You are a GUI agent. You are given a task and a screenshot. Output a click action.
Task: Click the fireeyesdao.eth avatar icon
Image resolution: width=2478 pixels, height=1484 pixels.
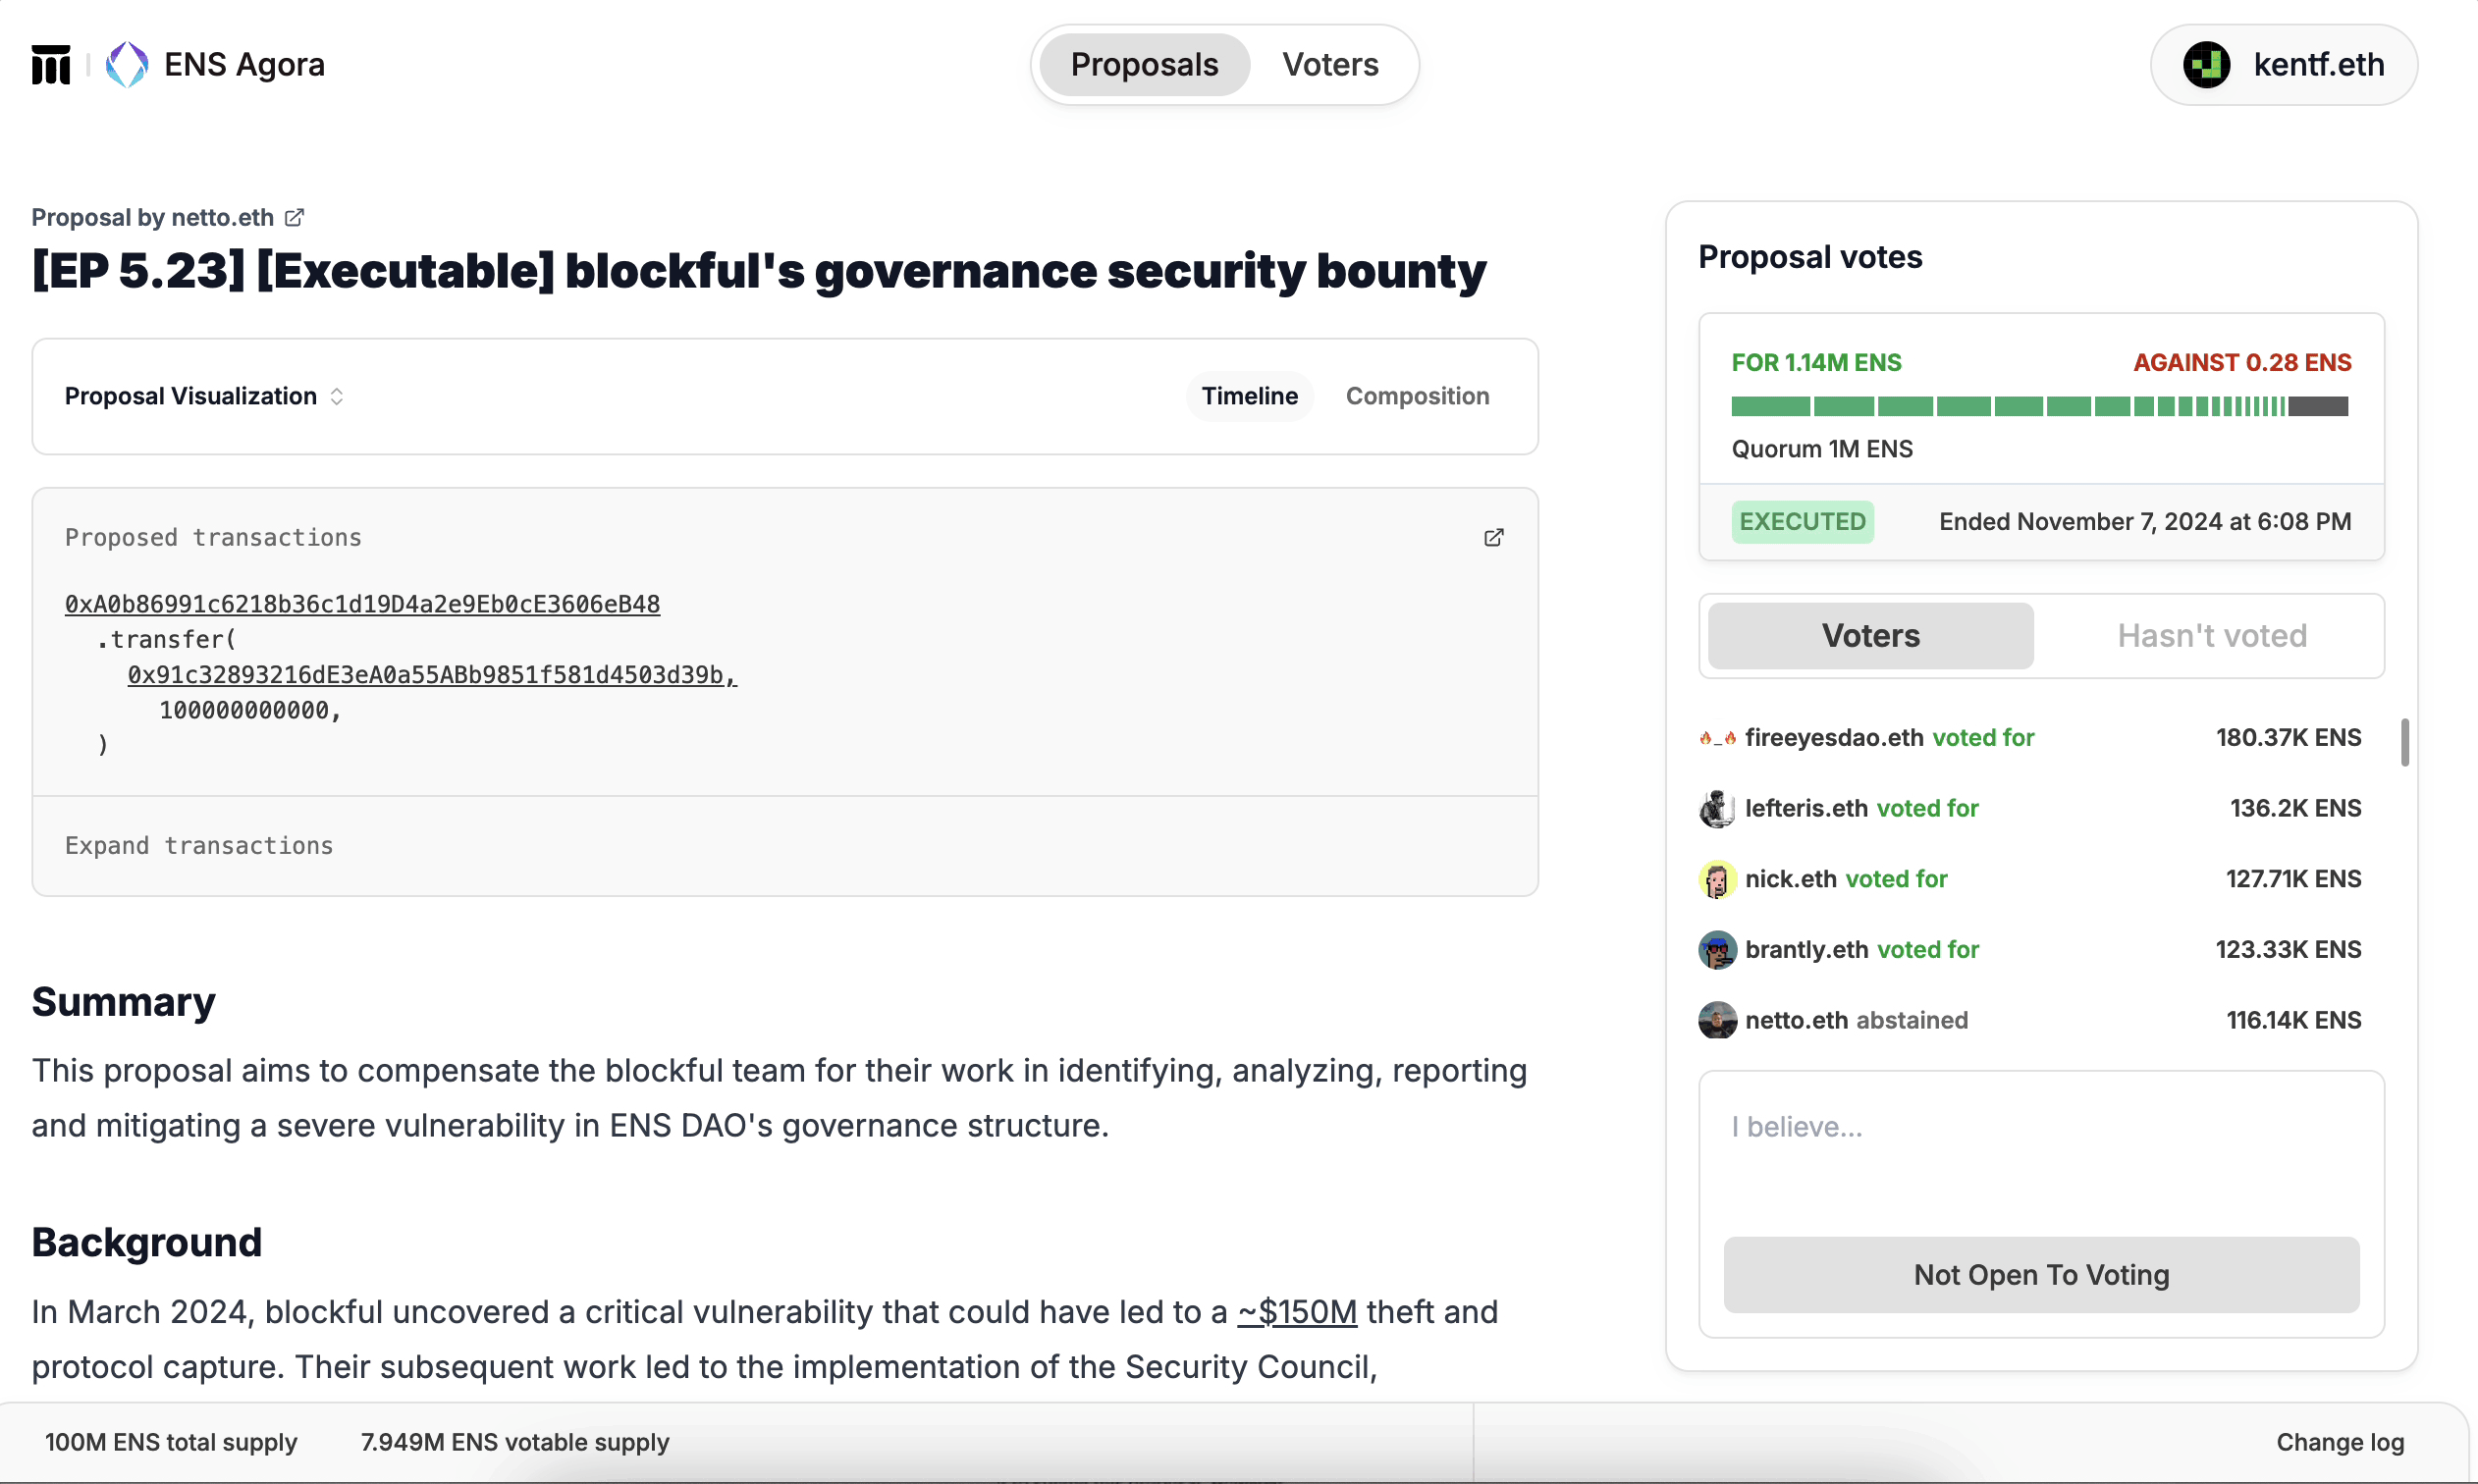[x=1717, y=738]
